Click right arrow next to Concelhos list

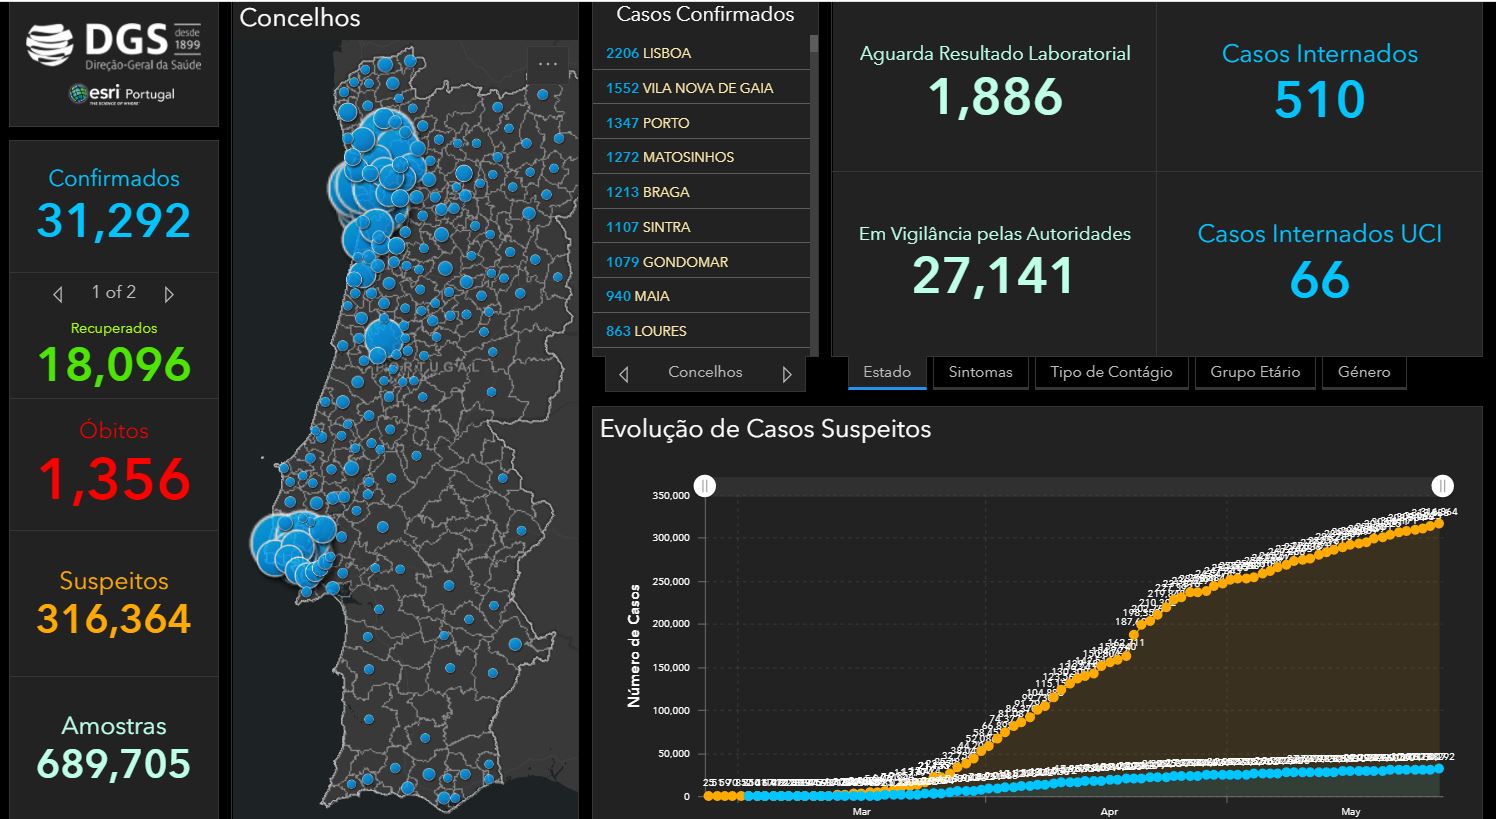tap(787, 374)
